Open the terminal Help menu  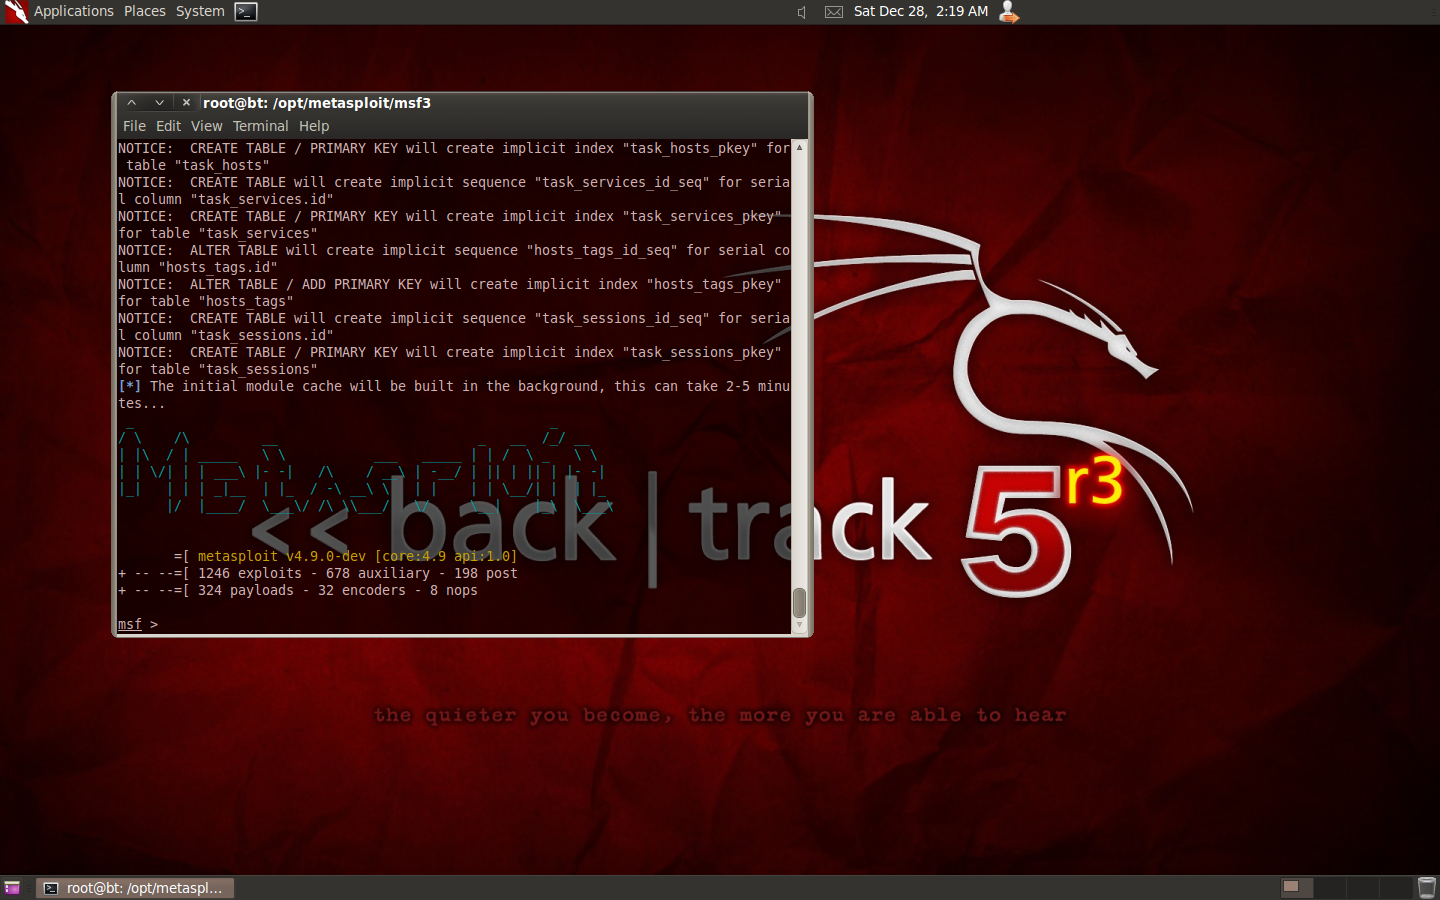[x=314, y=126]
